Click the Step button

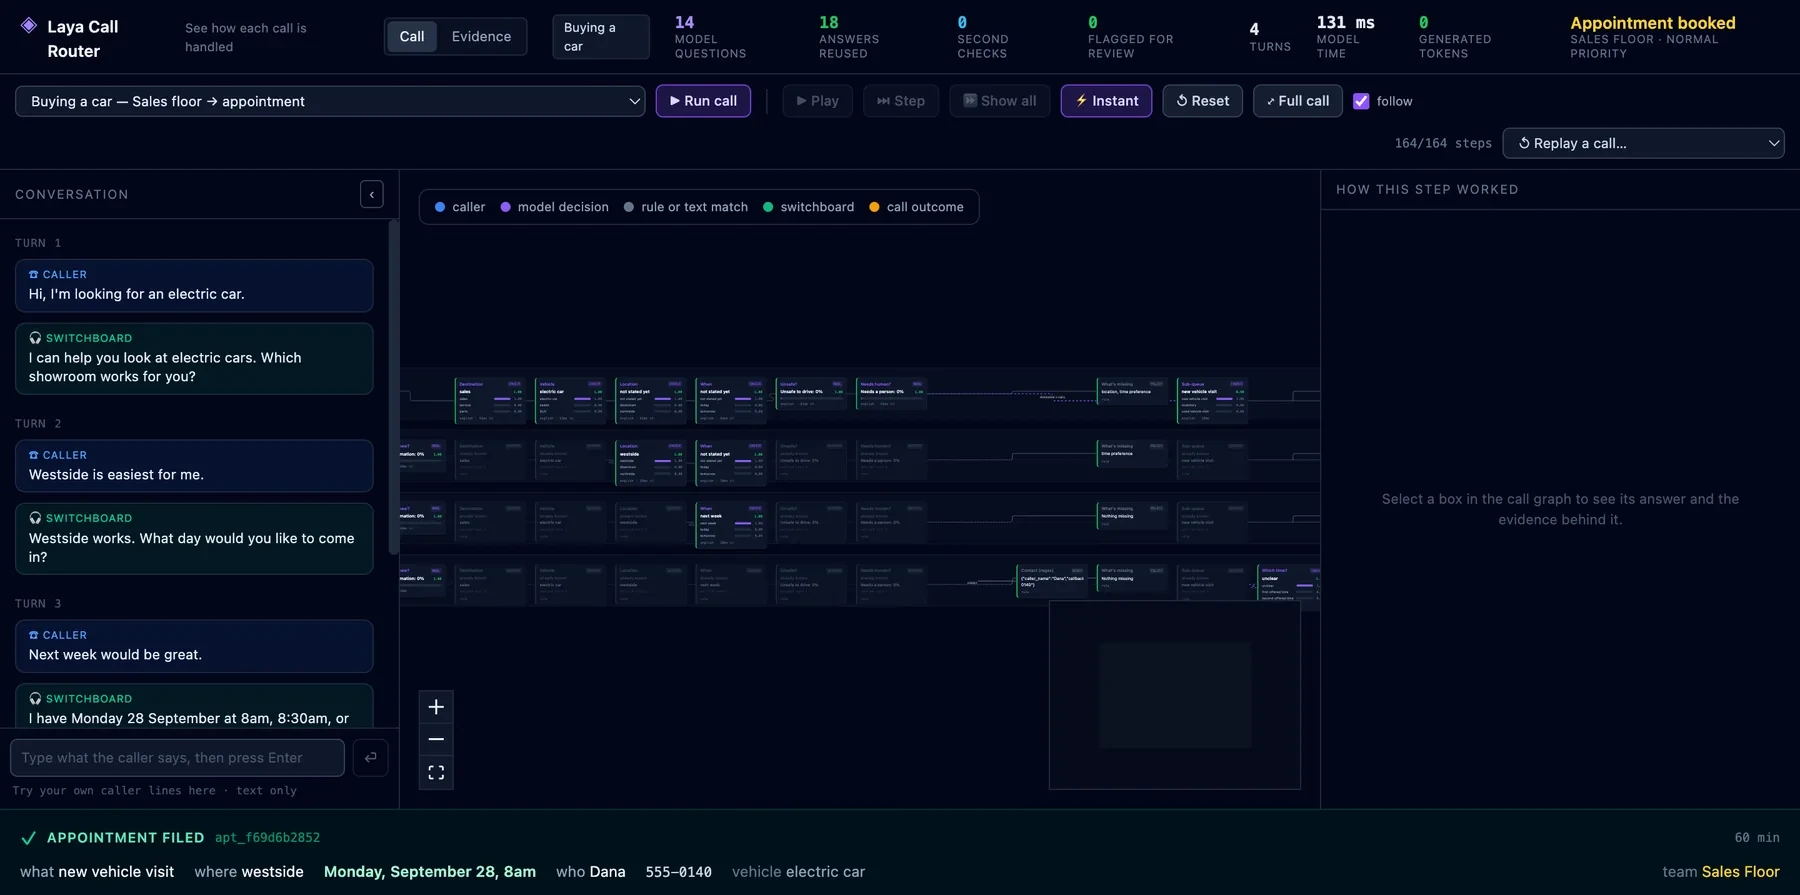pyautogui.click(x=901, y=101)
